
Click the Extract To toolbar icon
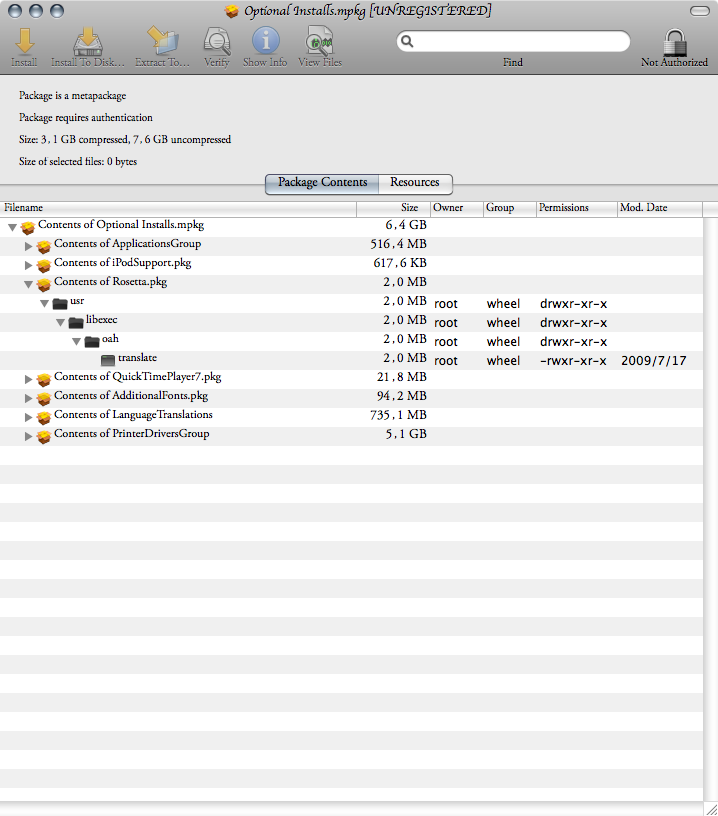pos(163,41)
